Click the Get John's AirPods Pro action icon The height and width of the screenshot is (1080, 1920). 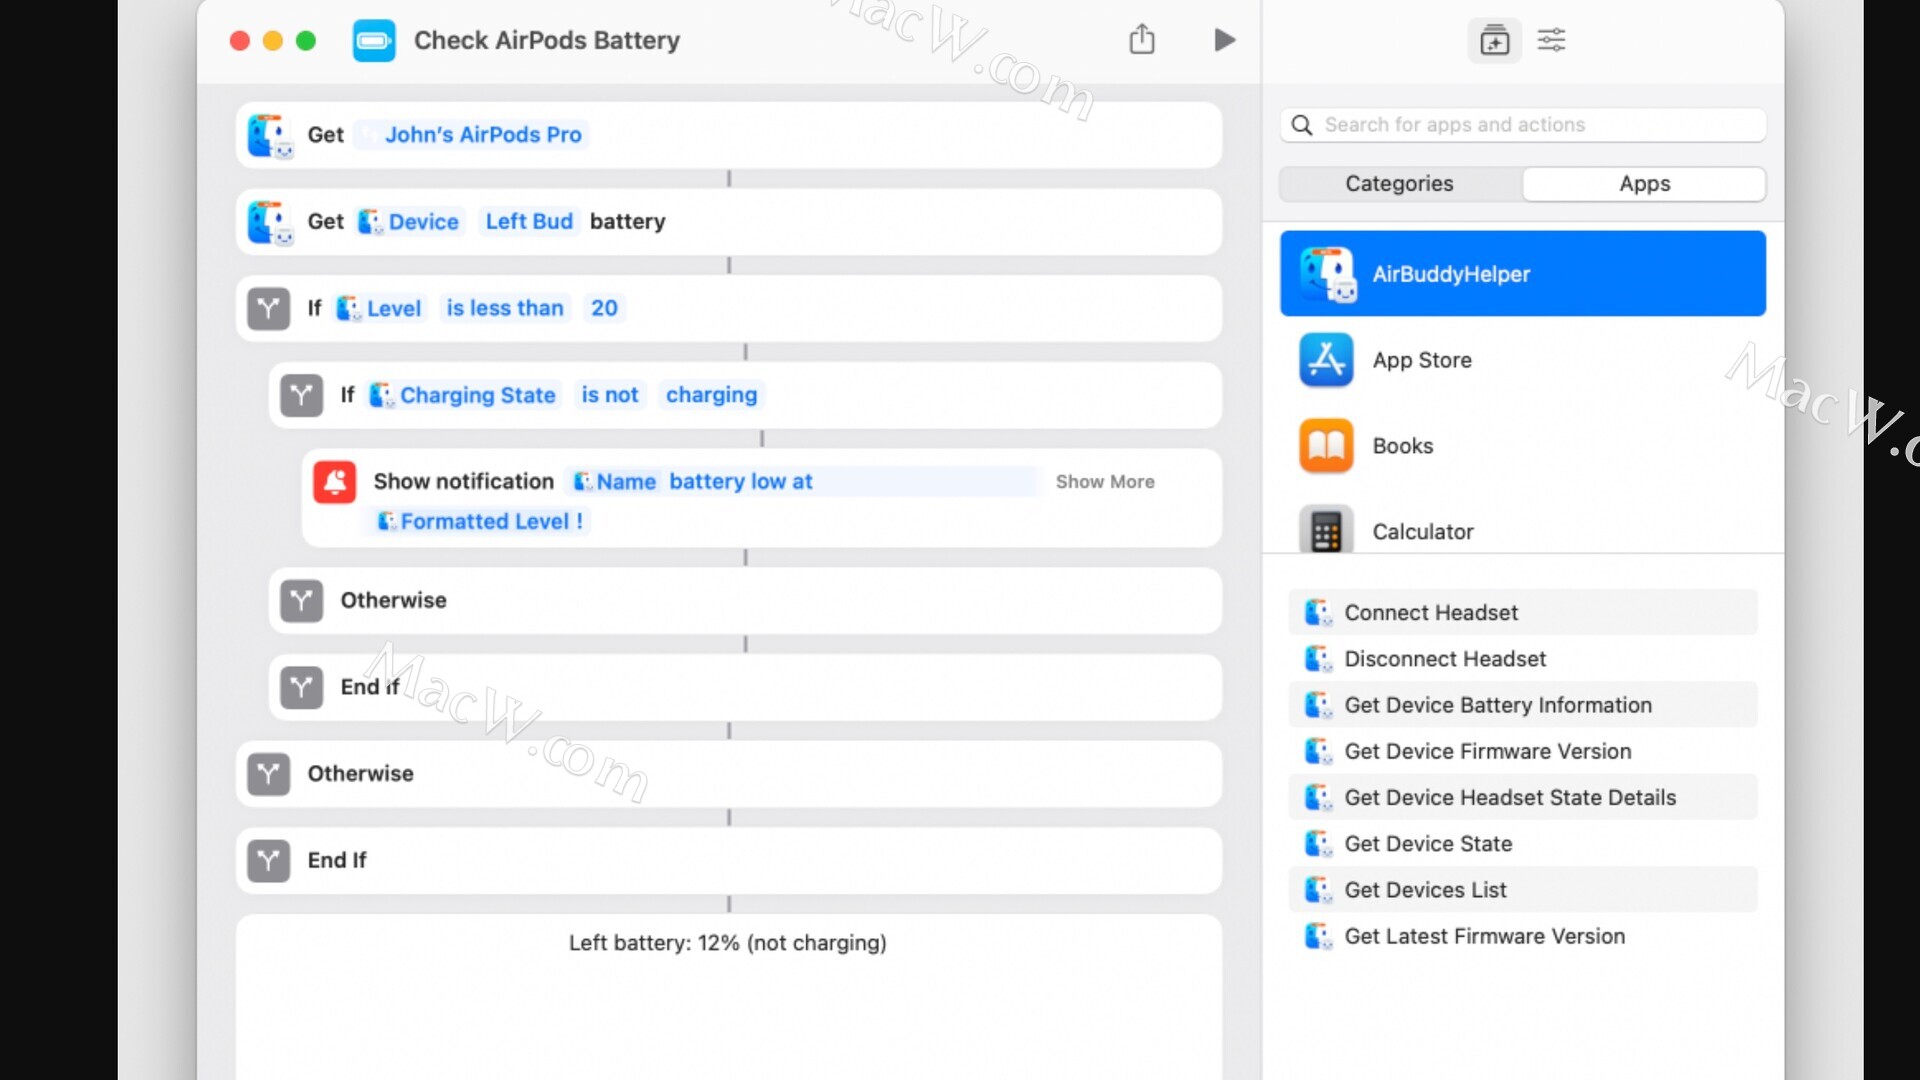click(x=270, y=136)
